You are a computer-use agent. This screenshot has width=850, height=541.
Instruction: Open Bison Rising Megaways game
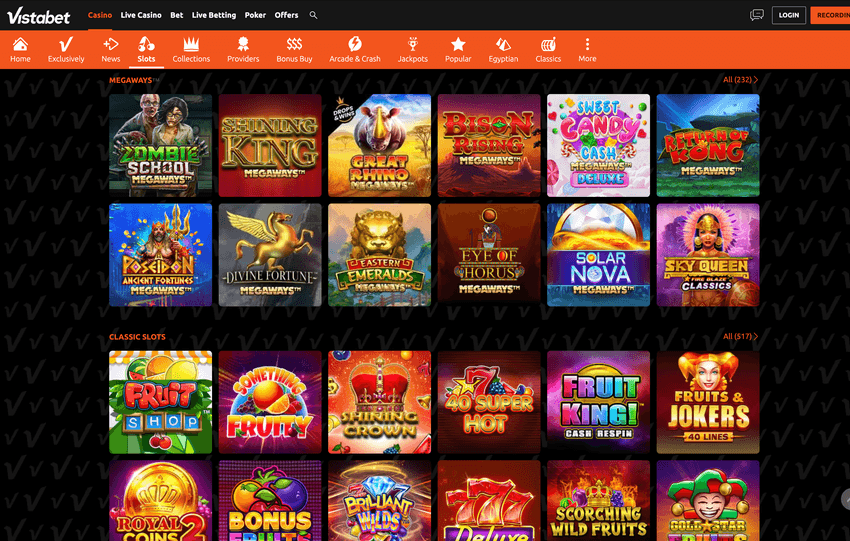489,145
